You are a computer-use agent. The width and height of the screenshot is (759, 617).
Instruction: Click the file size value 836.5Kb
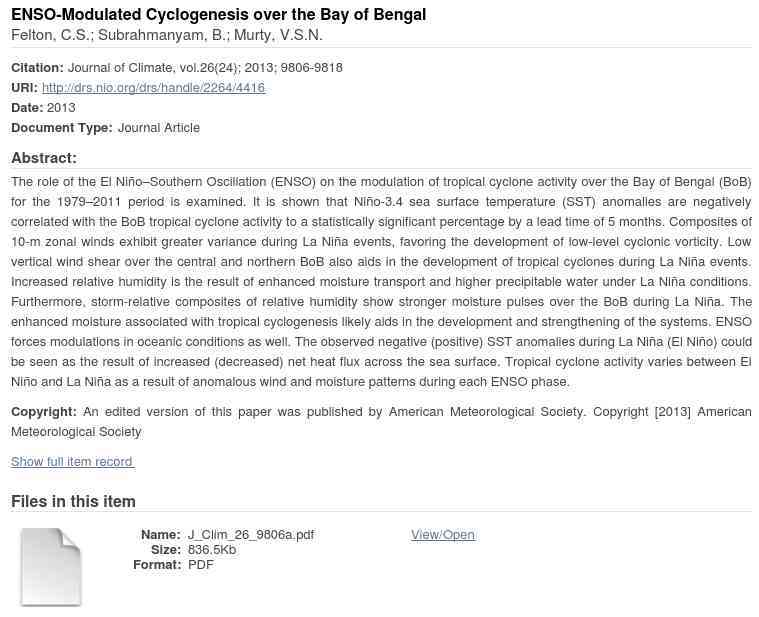click(x=212, y=550)
